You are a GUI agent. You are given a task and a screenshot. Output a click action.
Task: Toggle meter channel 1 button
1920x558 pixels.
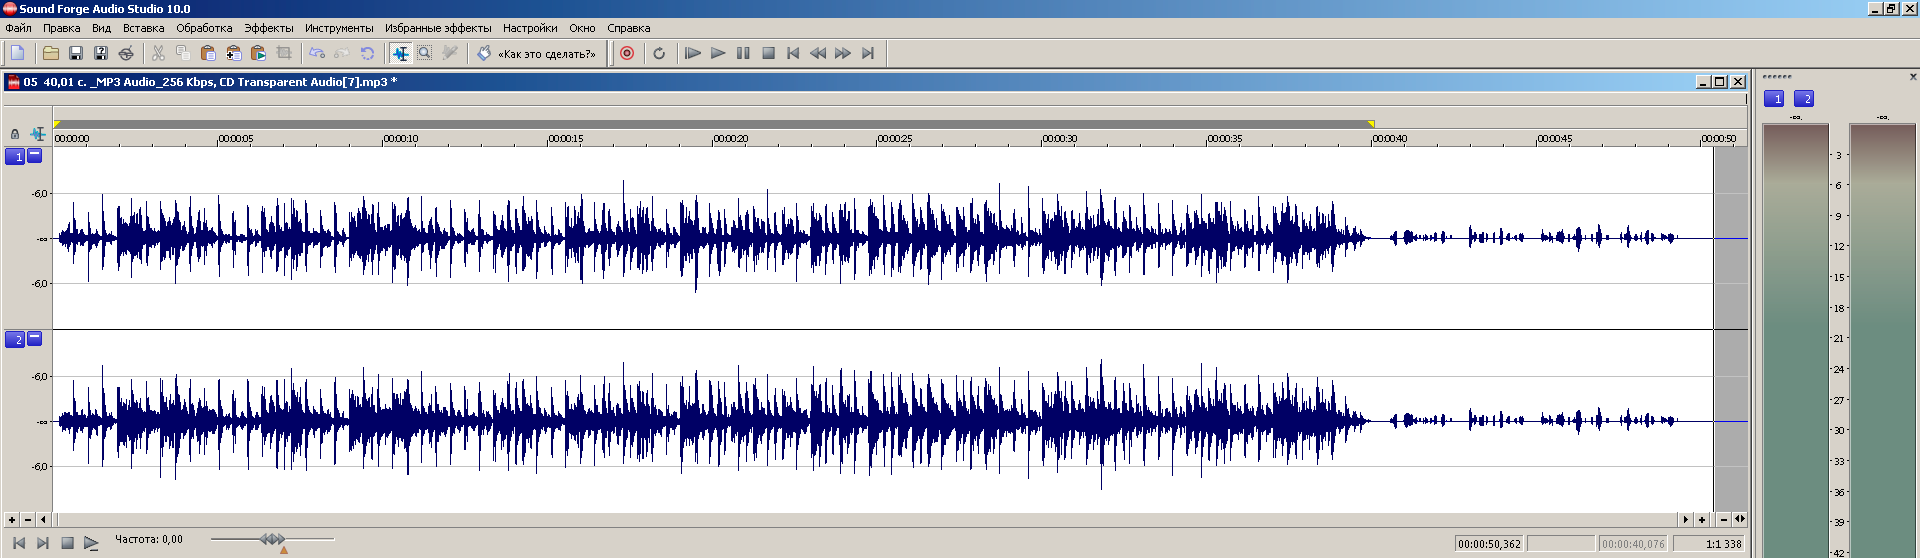click(1773, 98)
